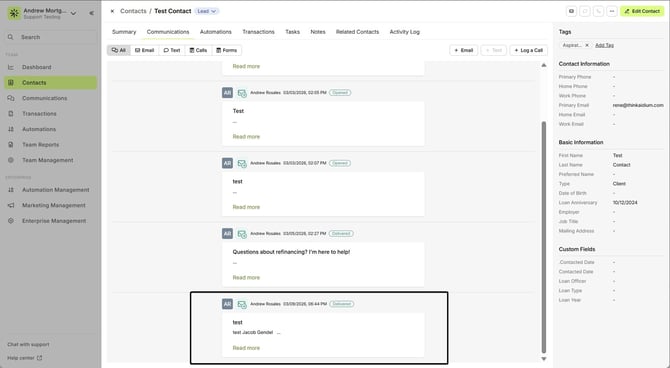Viewport: 670px width, 368px height.
Task: Click email icon on the 06:44 PM message
Action: 242,304
